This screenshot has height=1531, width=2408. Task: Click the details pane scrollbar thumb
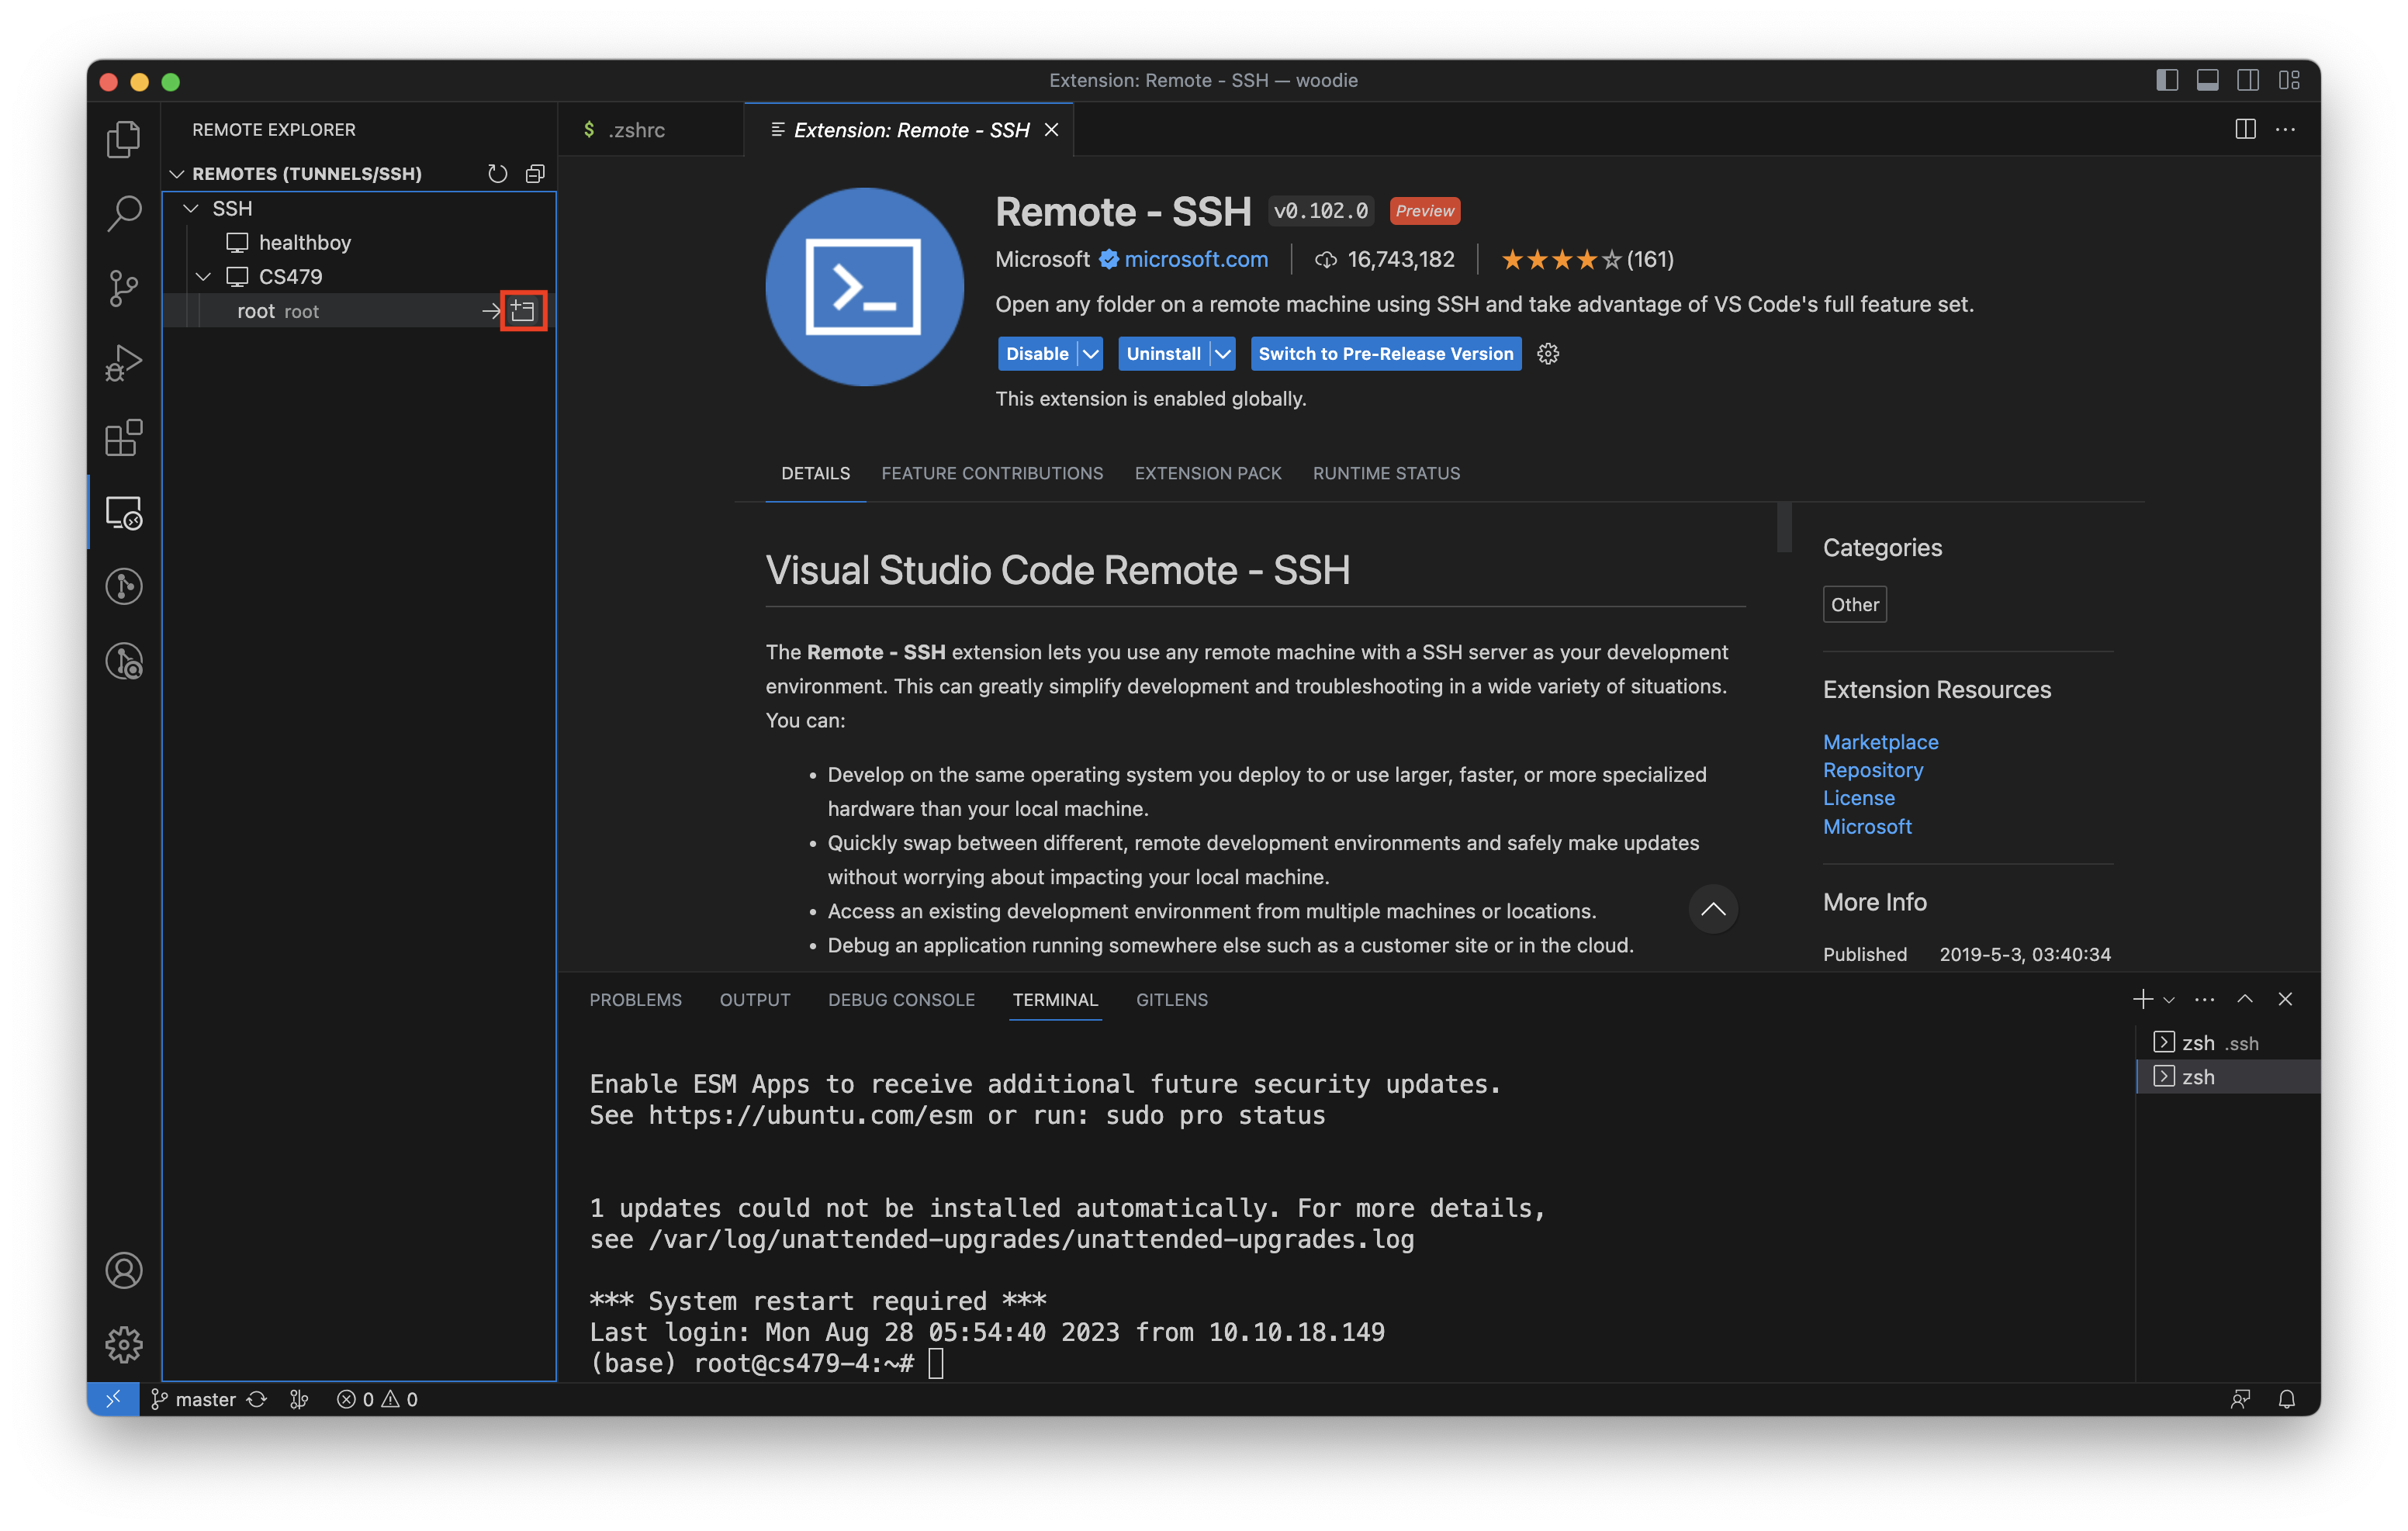tap(1784, 527)
